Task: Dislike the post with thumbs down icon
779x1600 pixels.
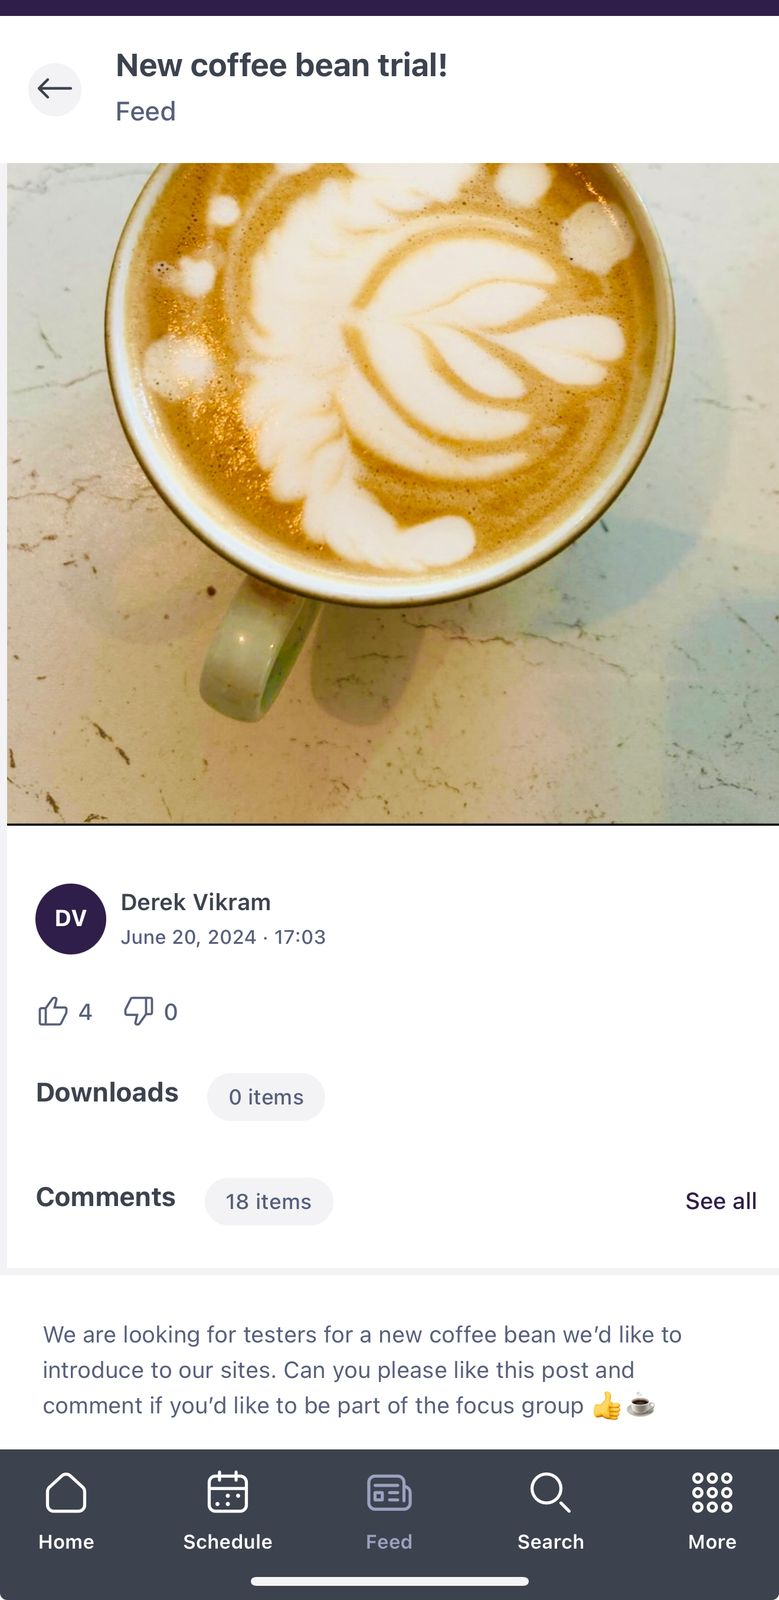Action: pos(139,1012)
